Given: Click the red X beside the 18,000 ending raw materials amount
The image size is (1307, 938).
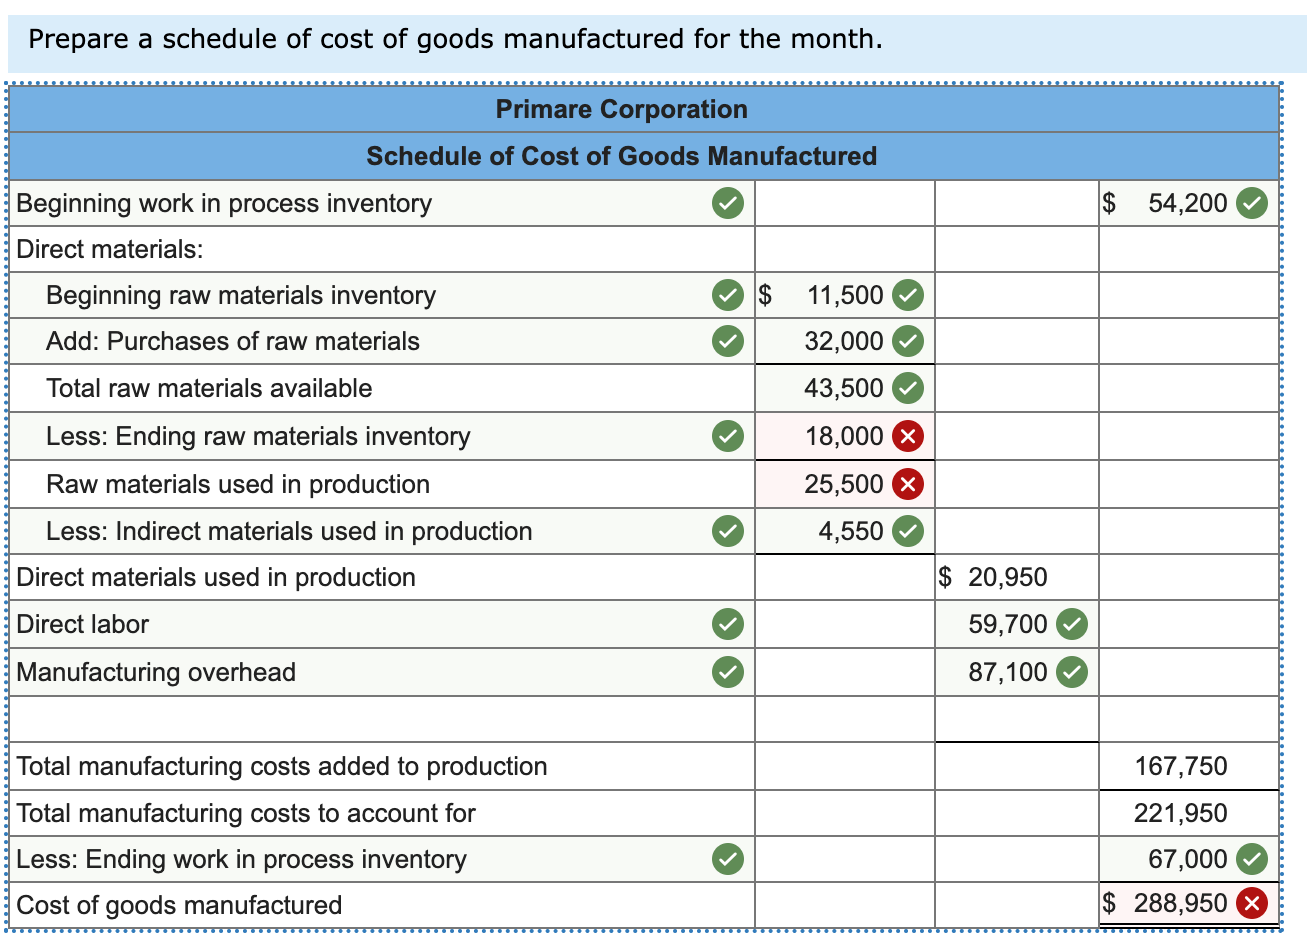Looking at the screenshot, I should pyautogui.click(x=907, y=436).
